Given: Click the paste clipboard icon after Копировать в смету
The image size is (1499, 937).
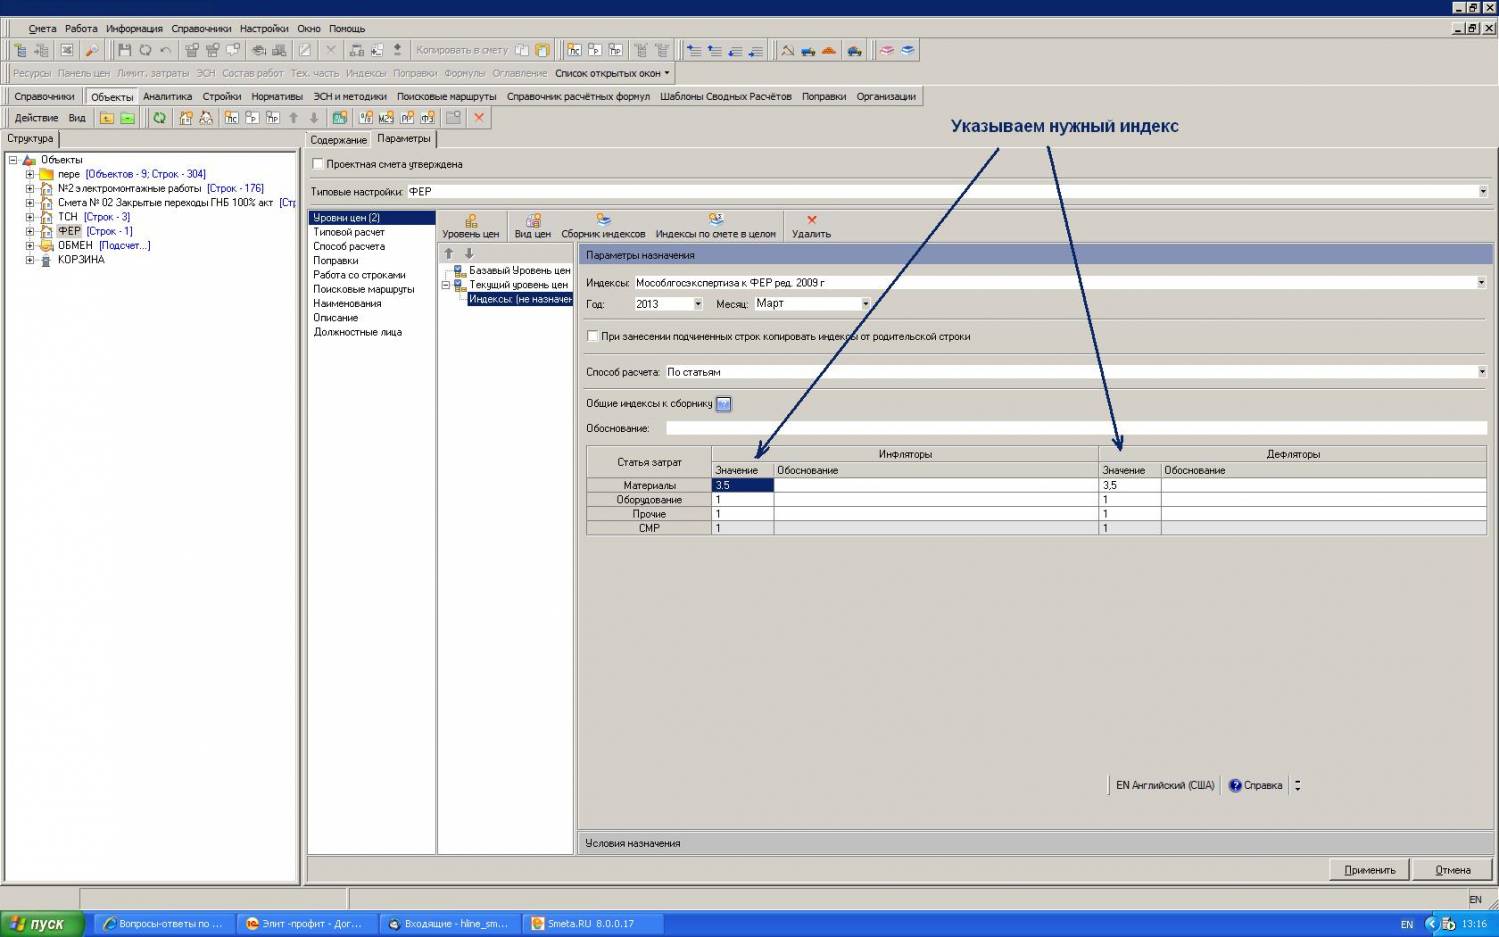Looking at the screenshot, I should pos(542,50).
